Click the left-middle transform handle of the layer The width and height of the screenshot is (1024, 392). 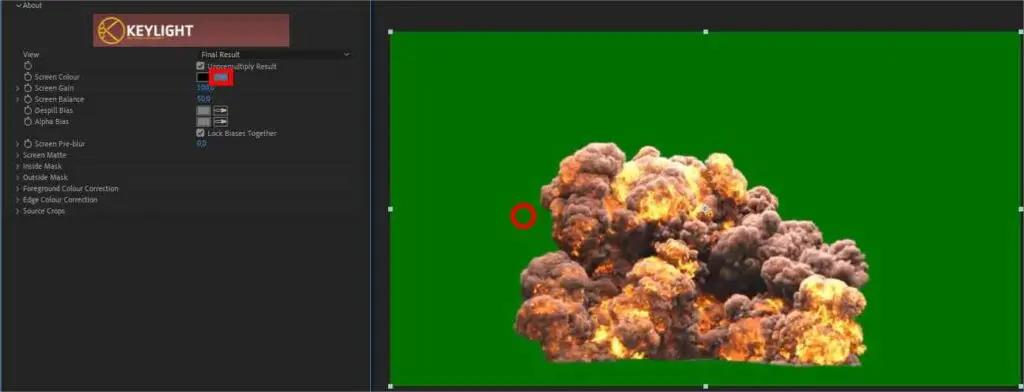391,209
